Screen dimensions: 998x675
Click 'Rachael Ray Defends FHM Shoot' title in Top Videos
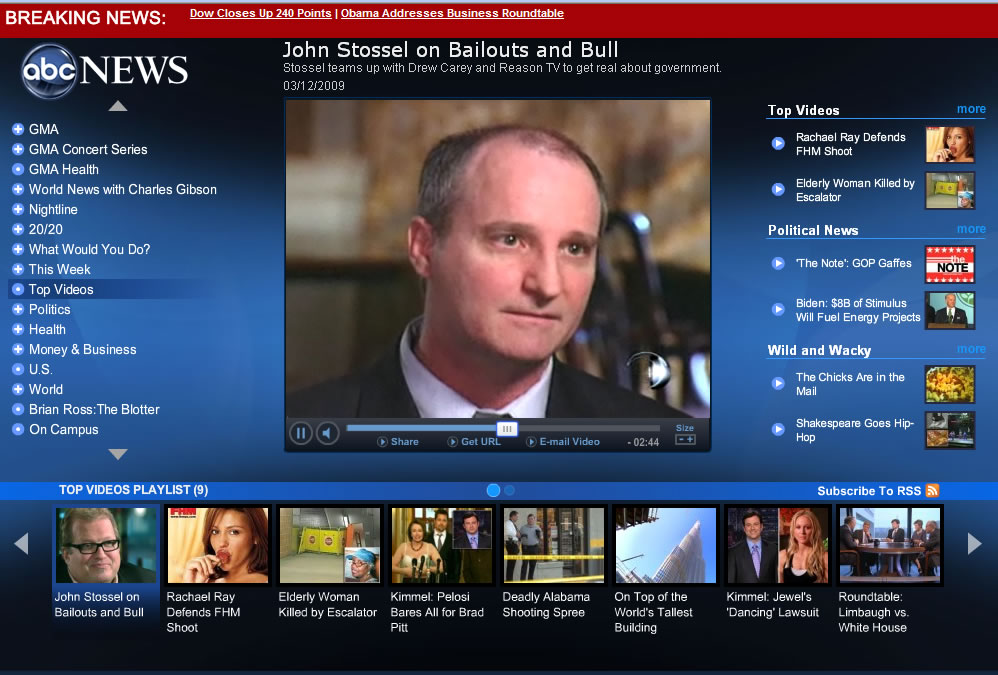coord(850,144)
